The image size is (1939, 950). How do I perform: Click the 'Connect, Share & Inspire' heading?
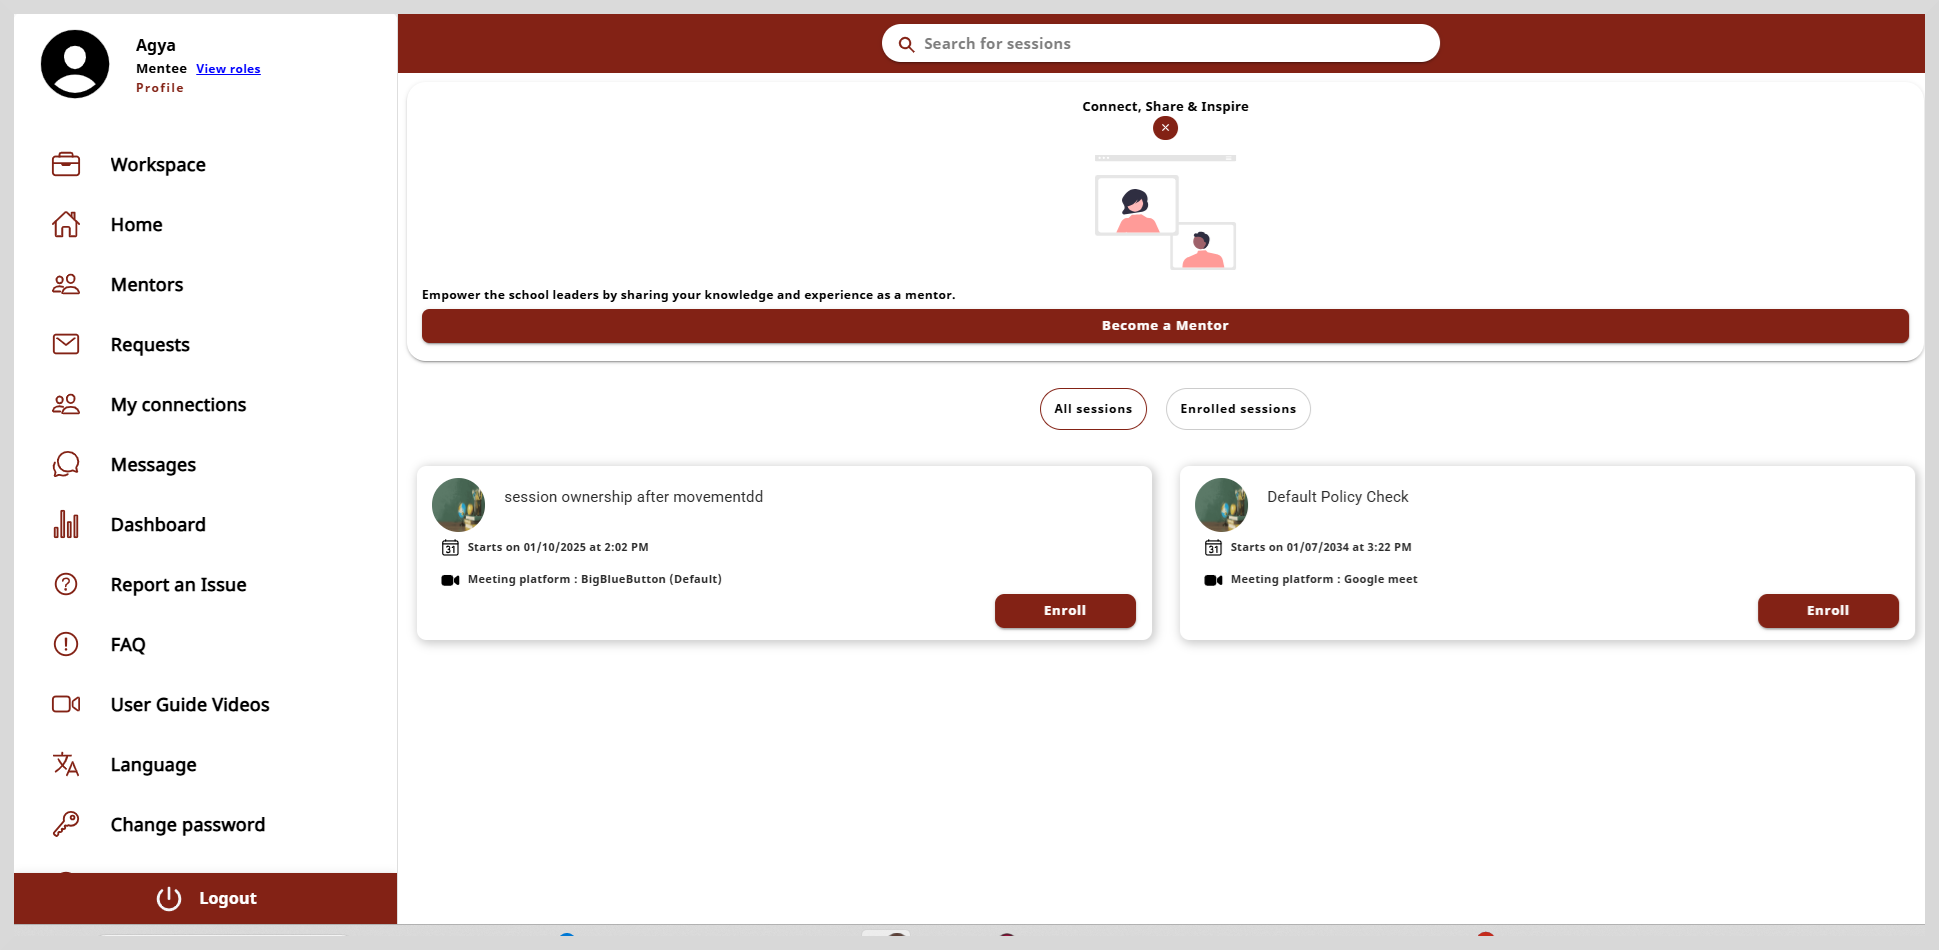tap(1165, 106)
